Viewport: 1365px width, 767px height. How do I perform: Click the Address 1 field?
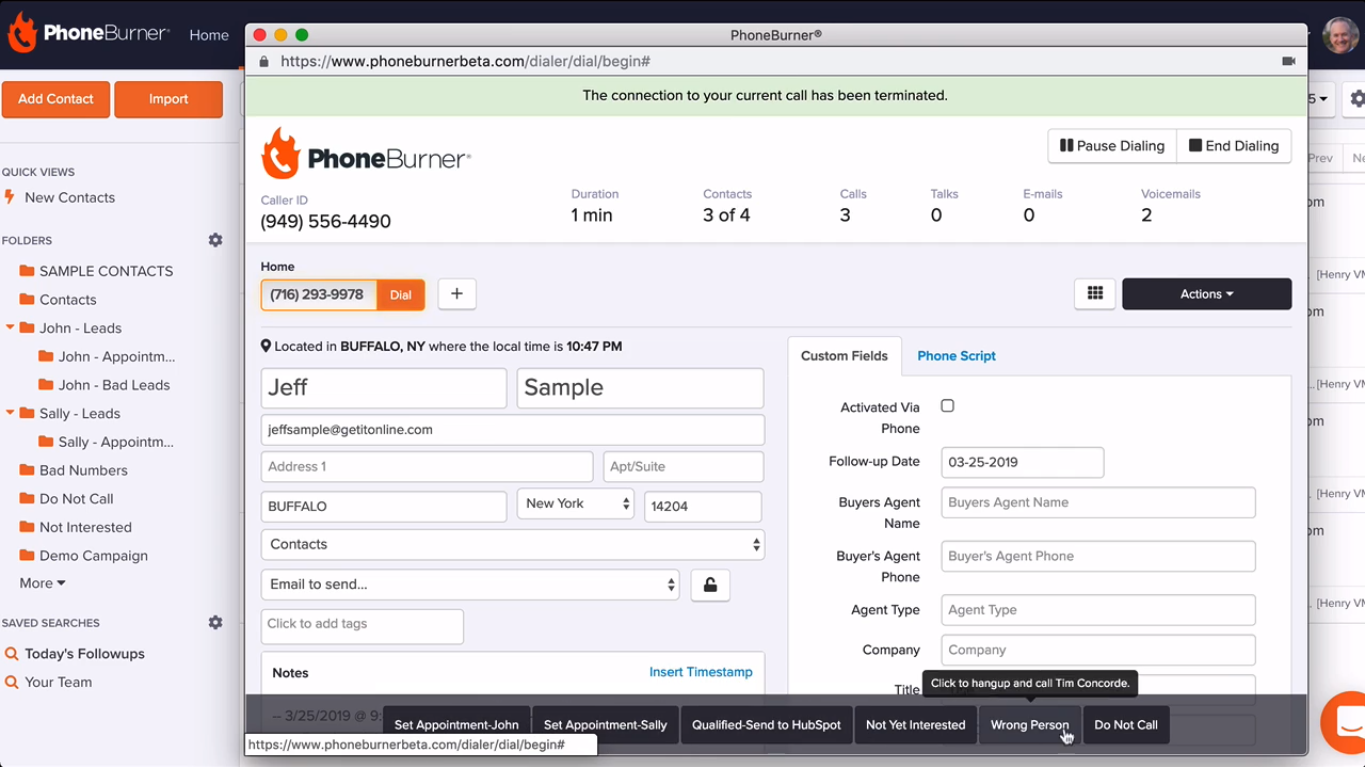tap(427, 467)
